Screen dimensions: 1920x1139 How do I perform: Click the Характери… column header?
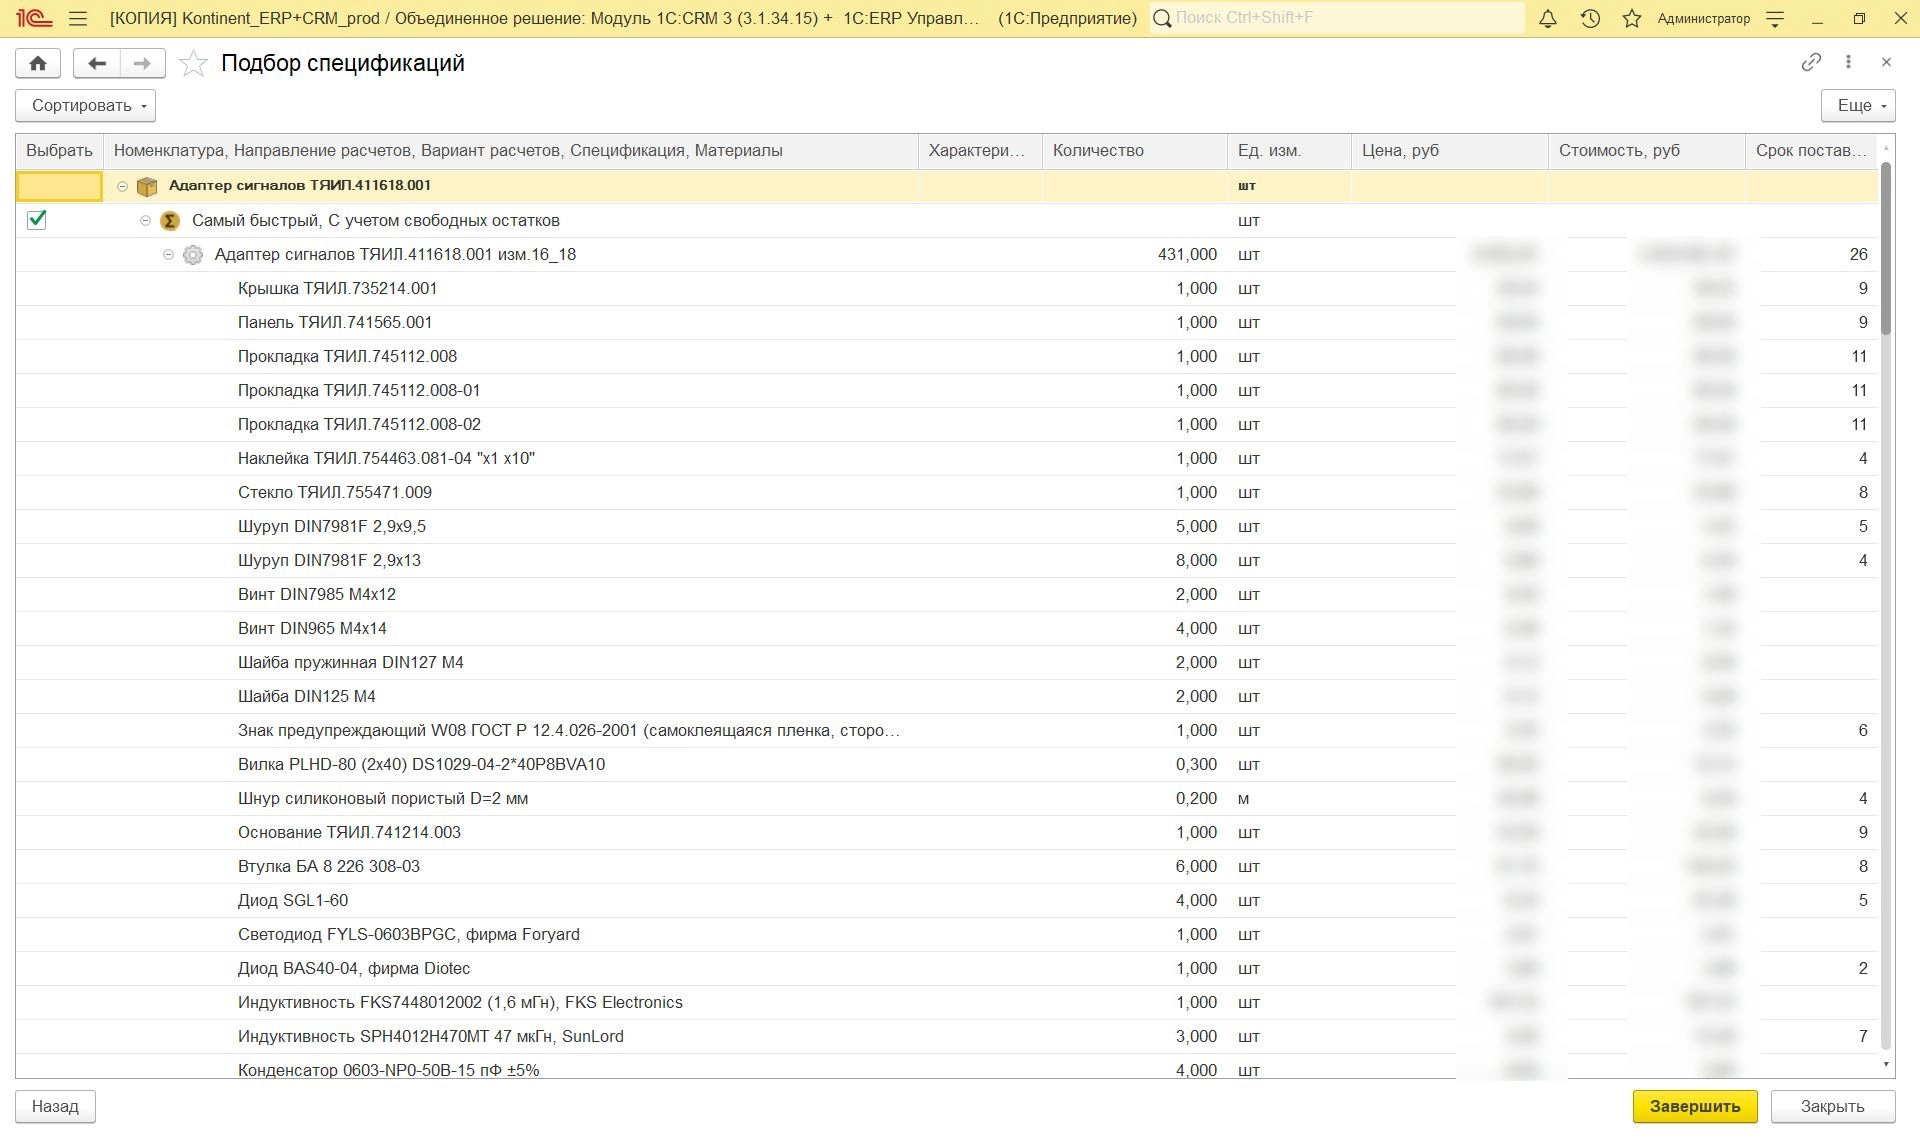click(980, 151)
